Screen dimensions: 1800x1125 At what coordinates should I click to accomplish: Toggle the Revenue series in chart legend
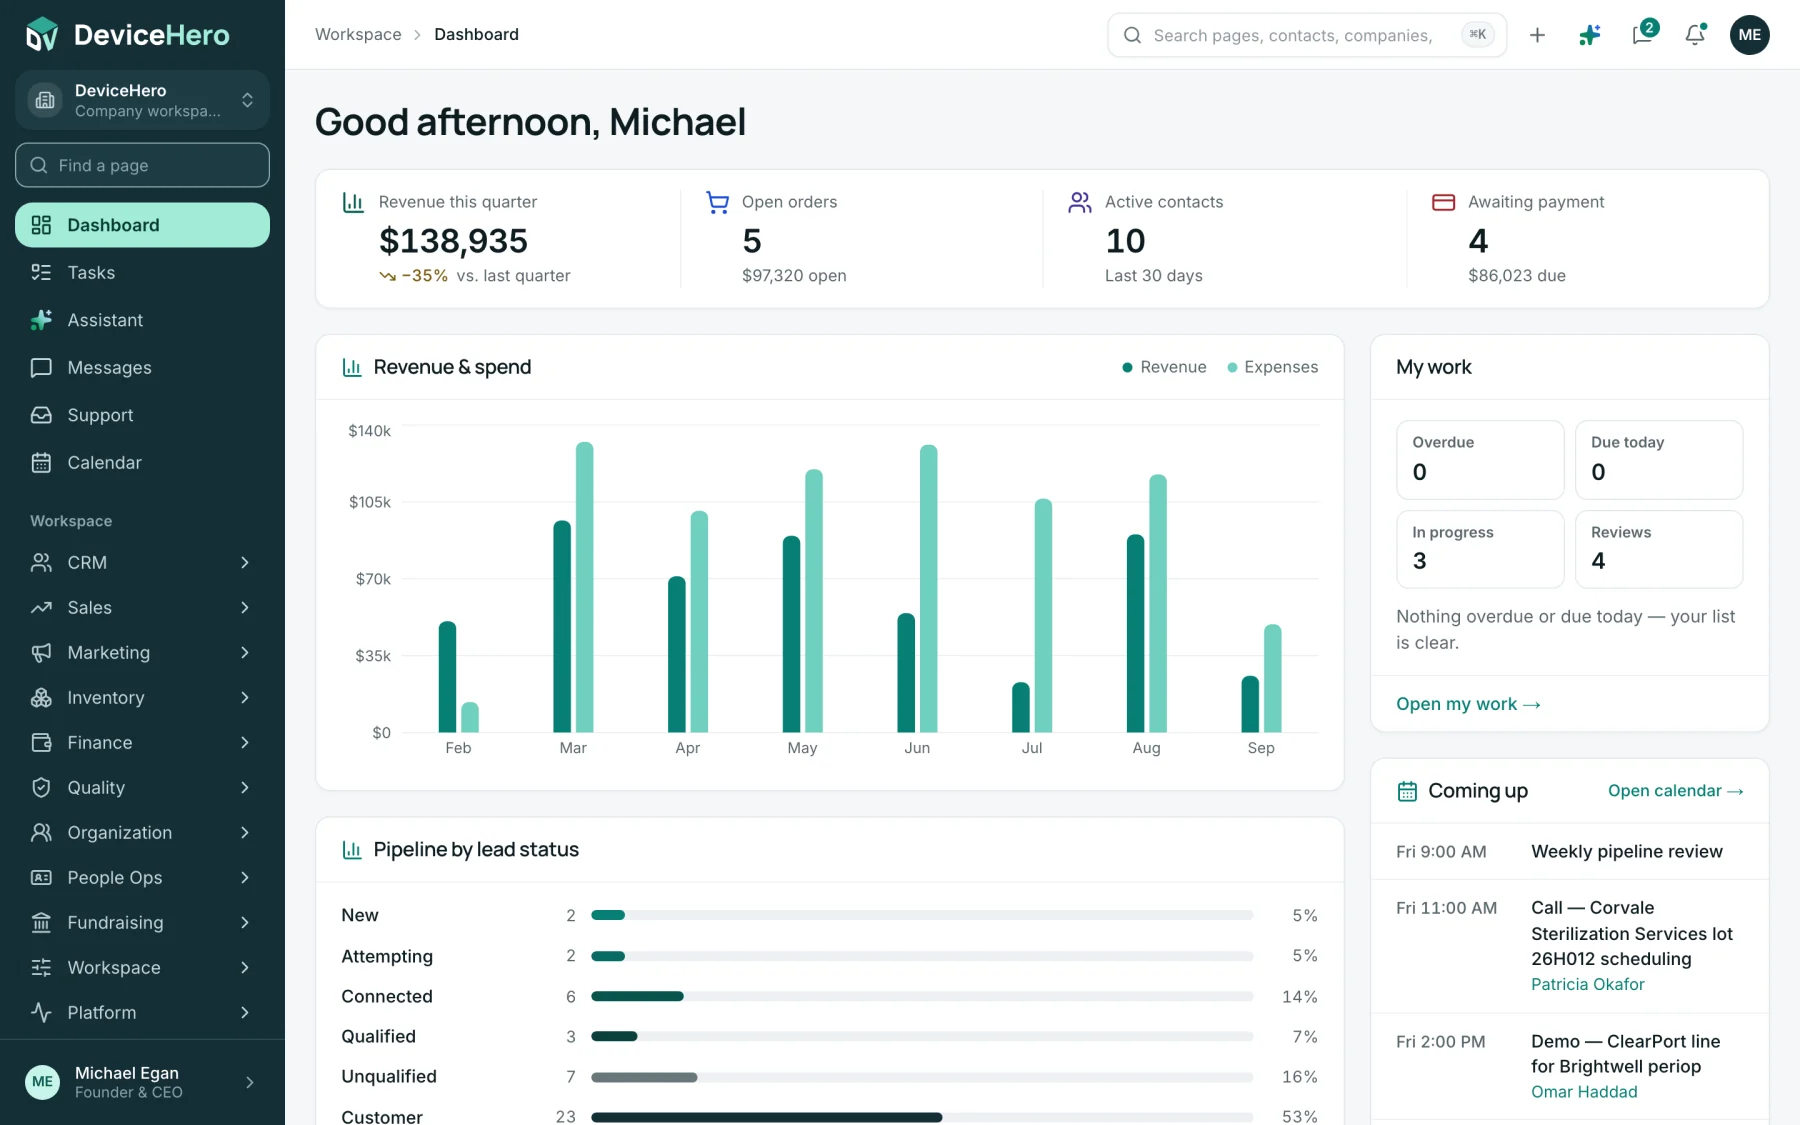(1164, 367)
